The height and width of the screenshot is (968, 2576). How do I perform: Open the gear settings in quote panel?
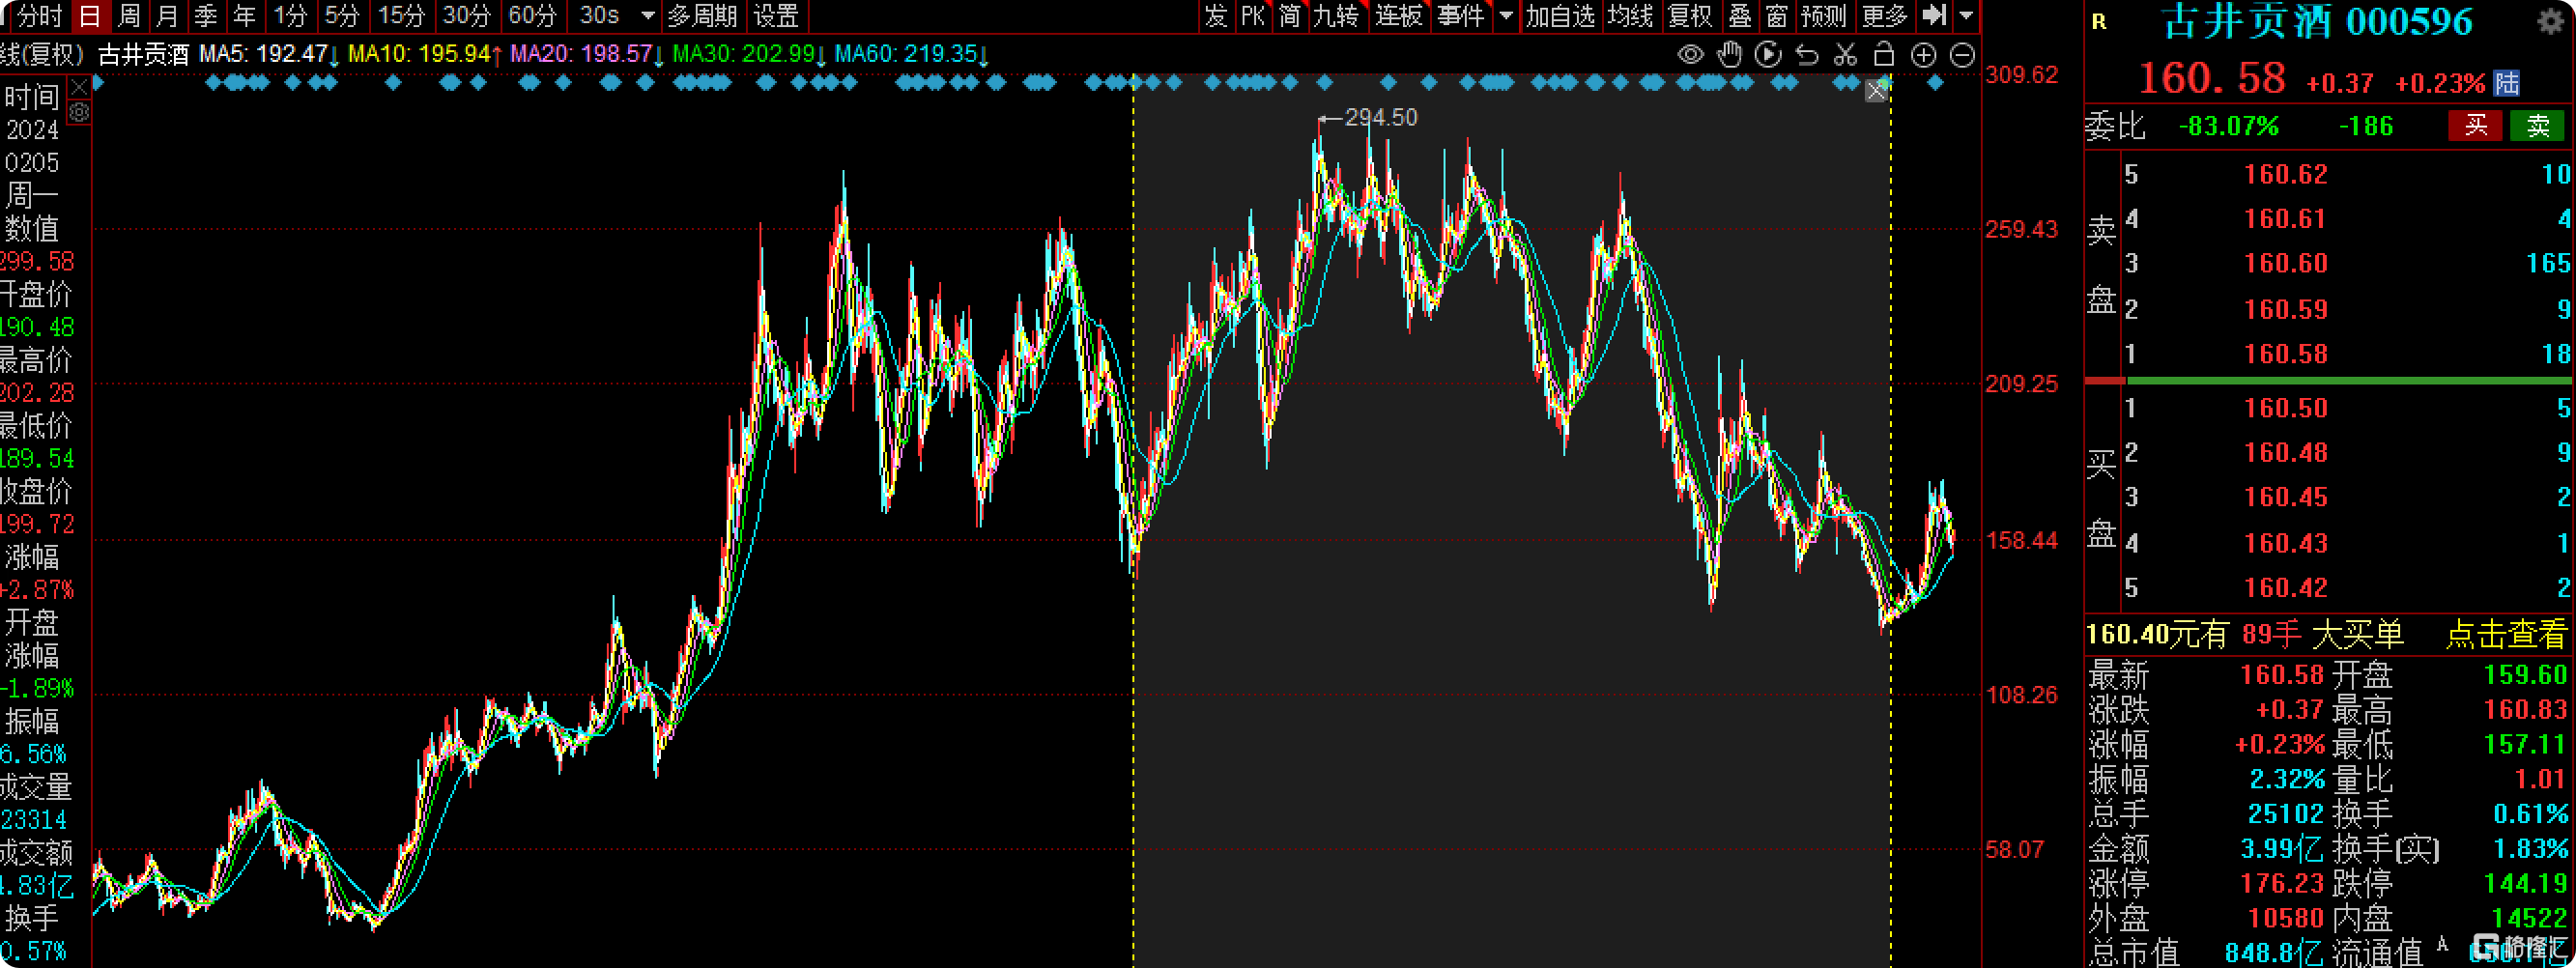point(2550,22)
